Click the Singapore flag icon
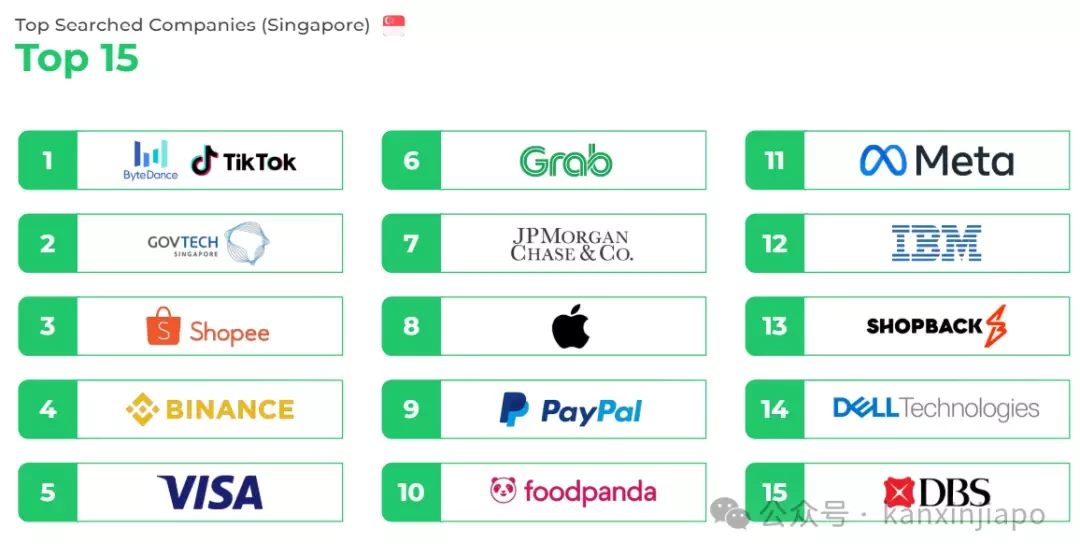 point(394,25)
